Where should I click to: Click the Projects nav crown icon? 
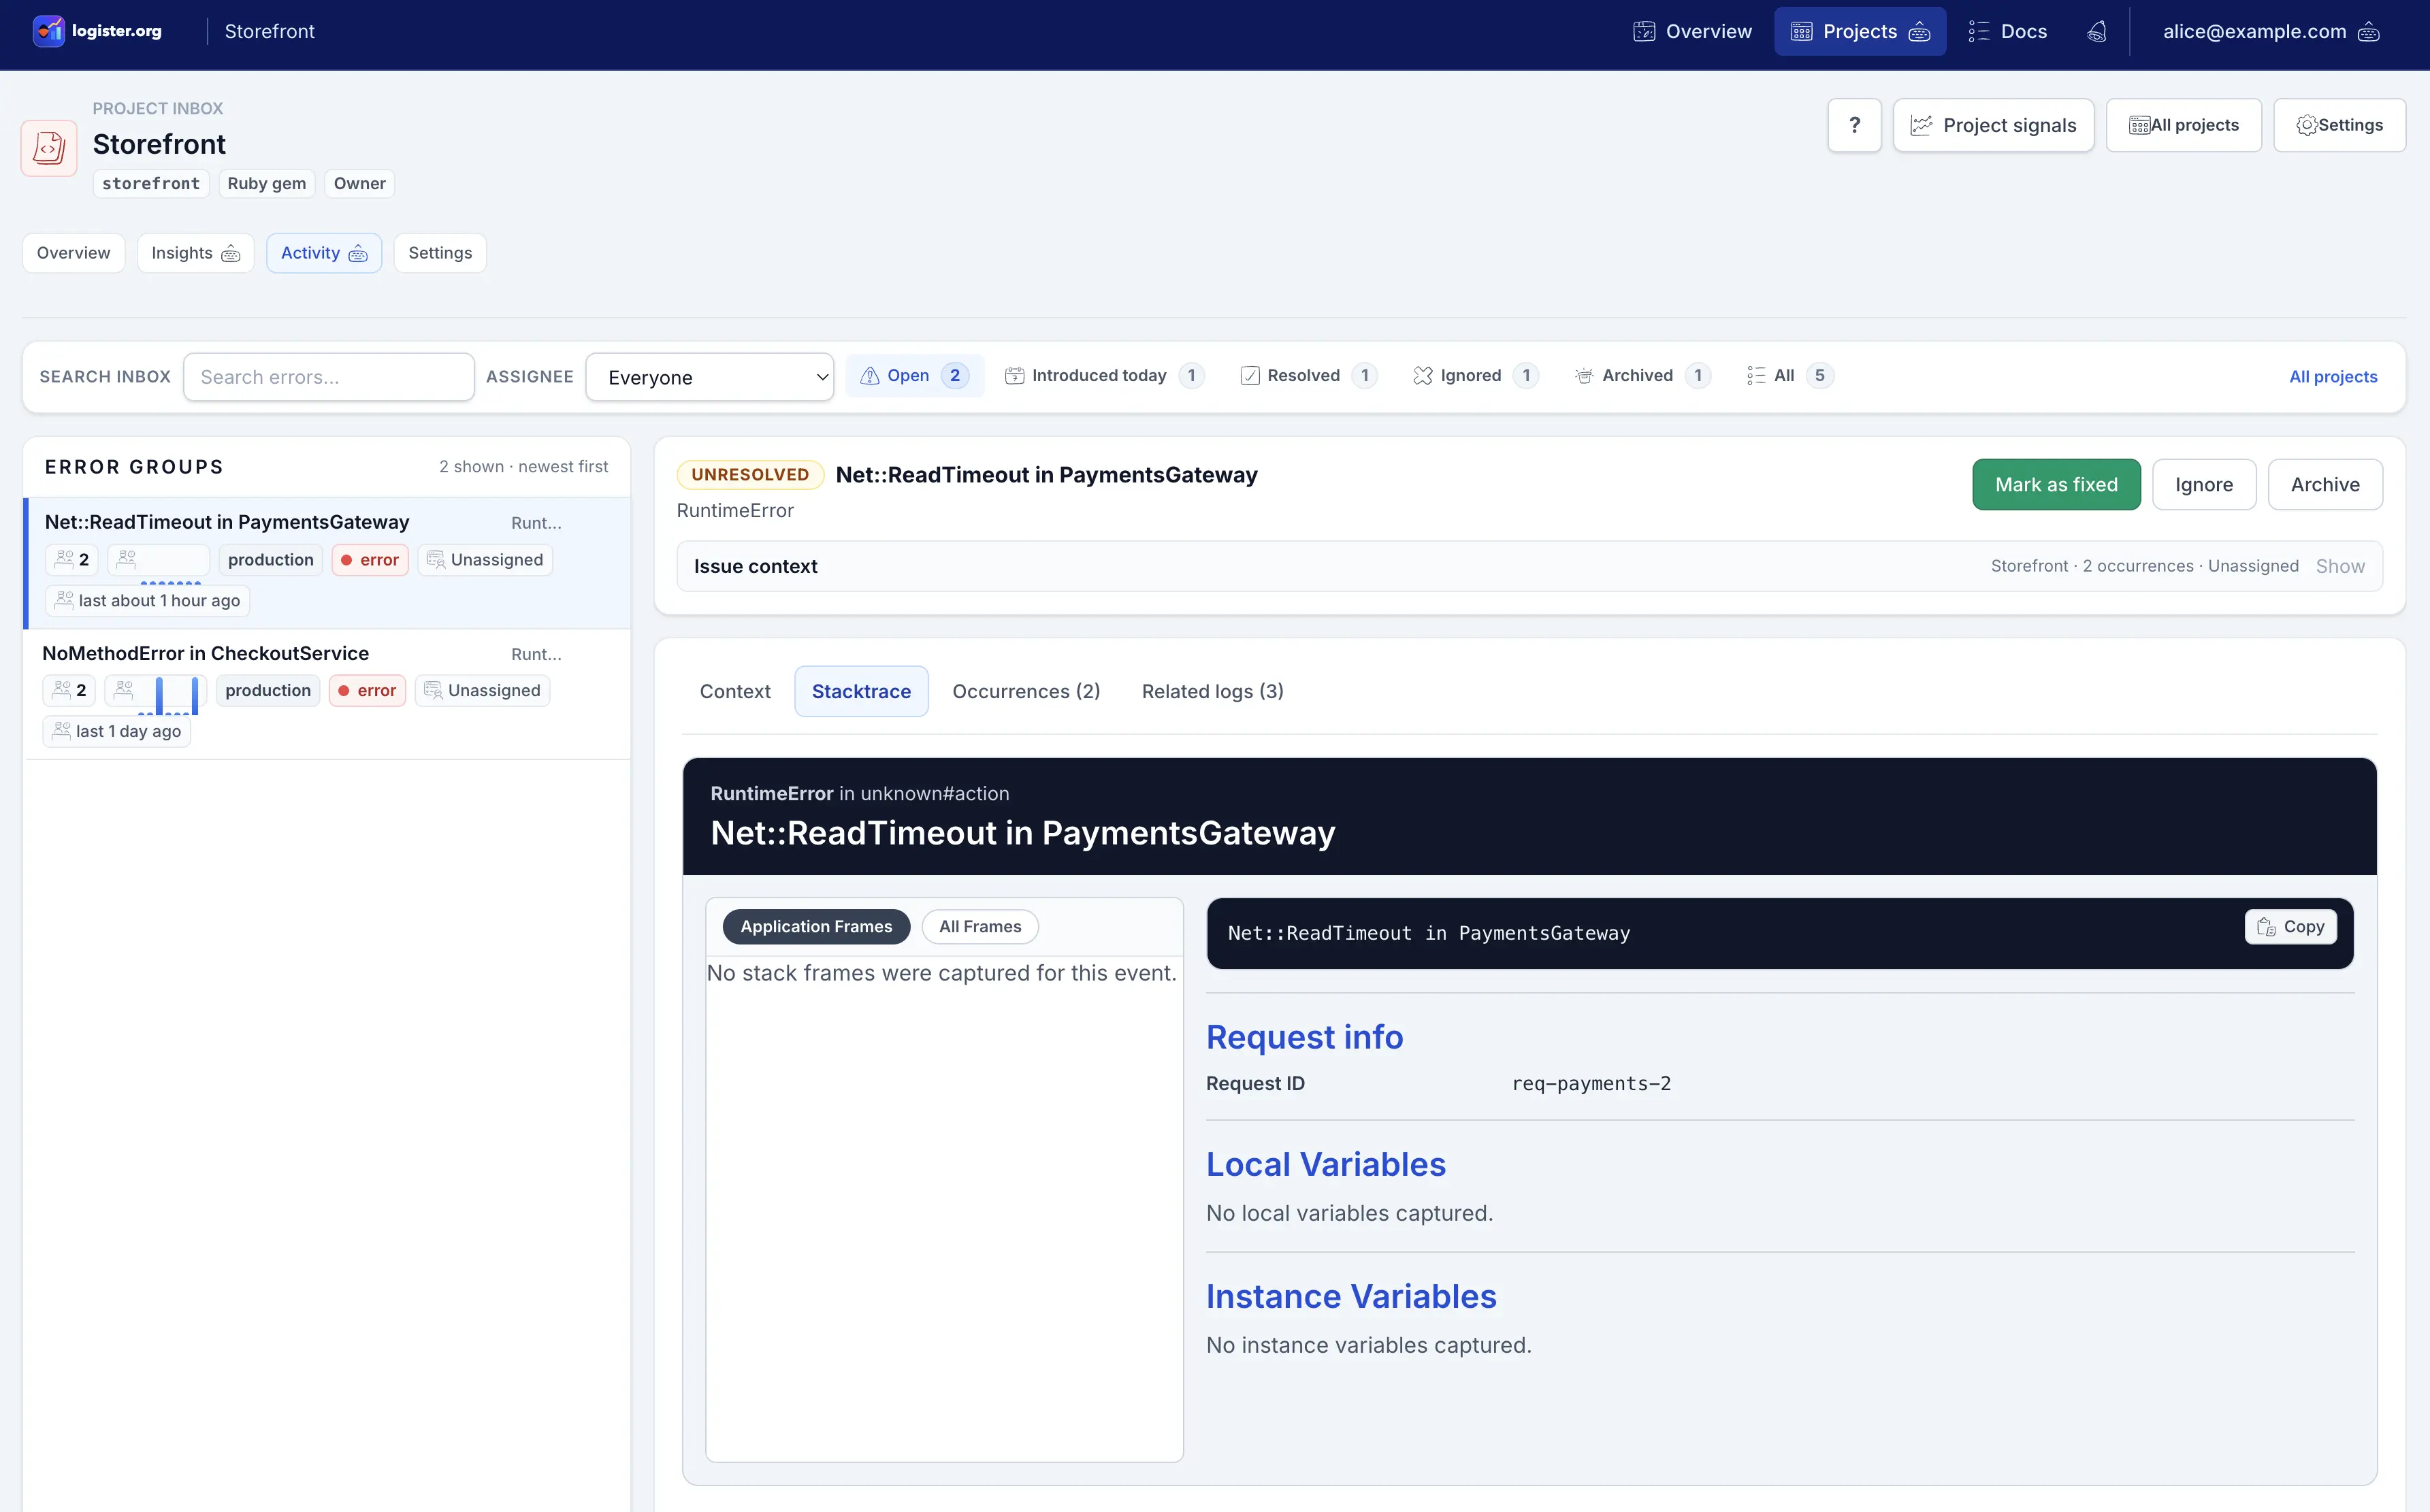1919,31
